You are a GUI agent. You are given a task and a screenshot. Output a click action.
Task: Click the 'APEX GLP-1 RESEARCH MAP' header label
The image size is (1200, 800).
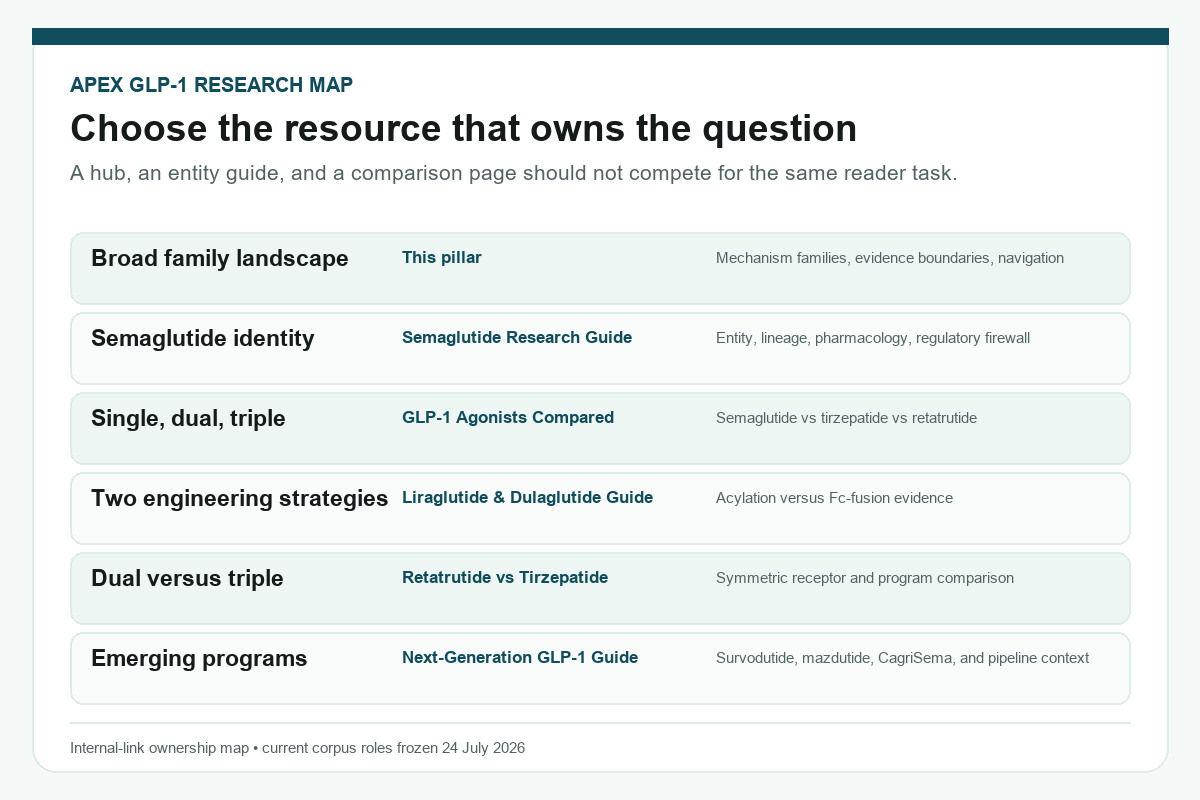pos(211,86)
